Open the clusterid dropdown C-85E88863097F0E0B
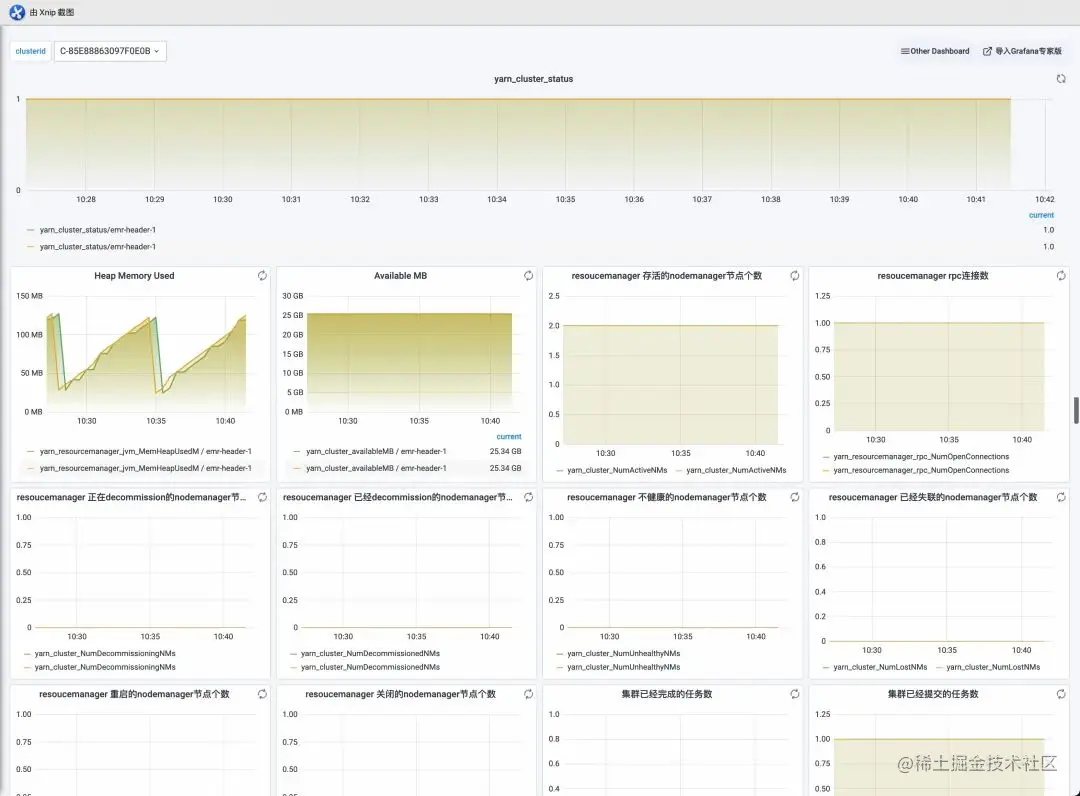The height and width of the screenshot is (796, 1080). tap(110, 51)
